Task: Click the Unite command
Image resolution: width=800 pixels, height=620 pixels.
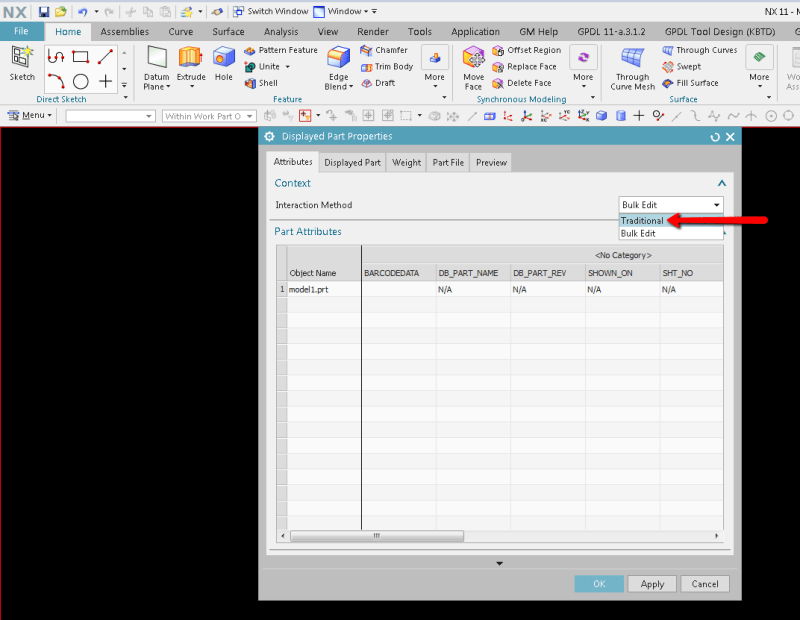Action: (262, 66)
